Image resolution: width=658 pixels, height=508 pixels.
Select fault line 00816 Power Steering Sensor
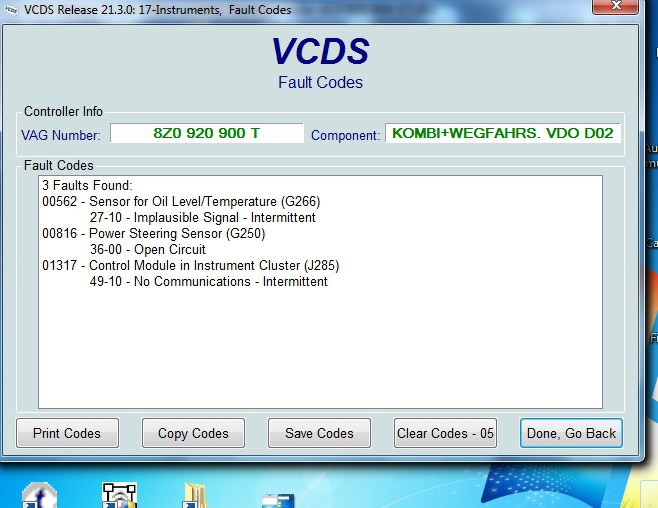pyautogui.click(x=154, y=233)
